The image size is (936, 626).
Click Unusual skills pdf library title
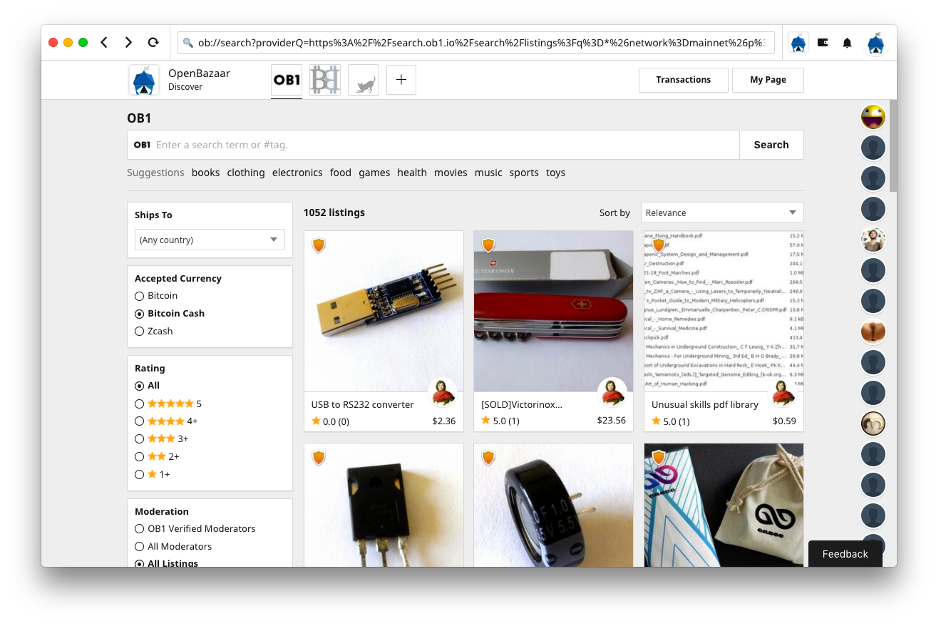(x=704, y=405)
